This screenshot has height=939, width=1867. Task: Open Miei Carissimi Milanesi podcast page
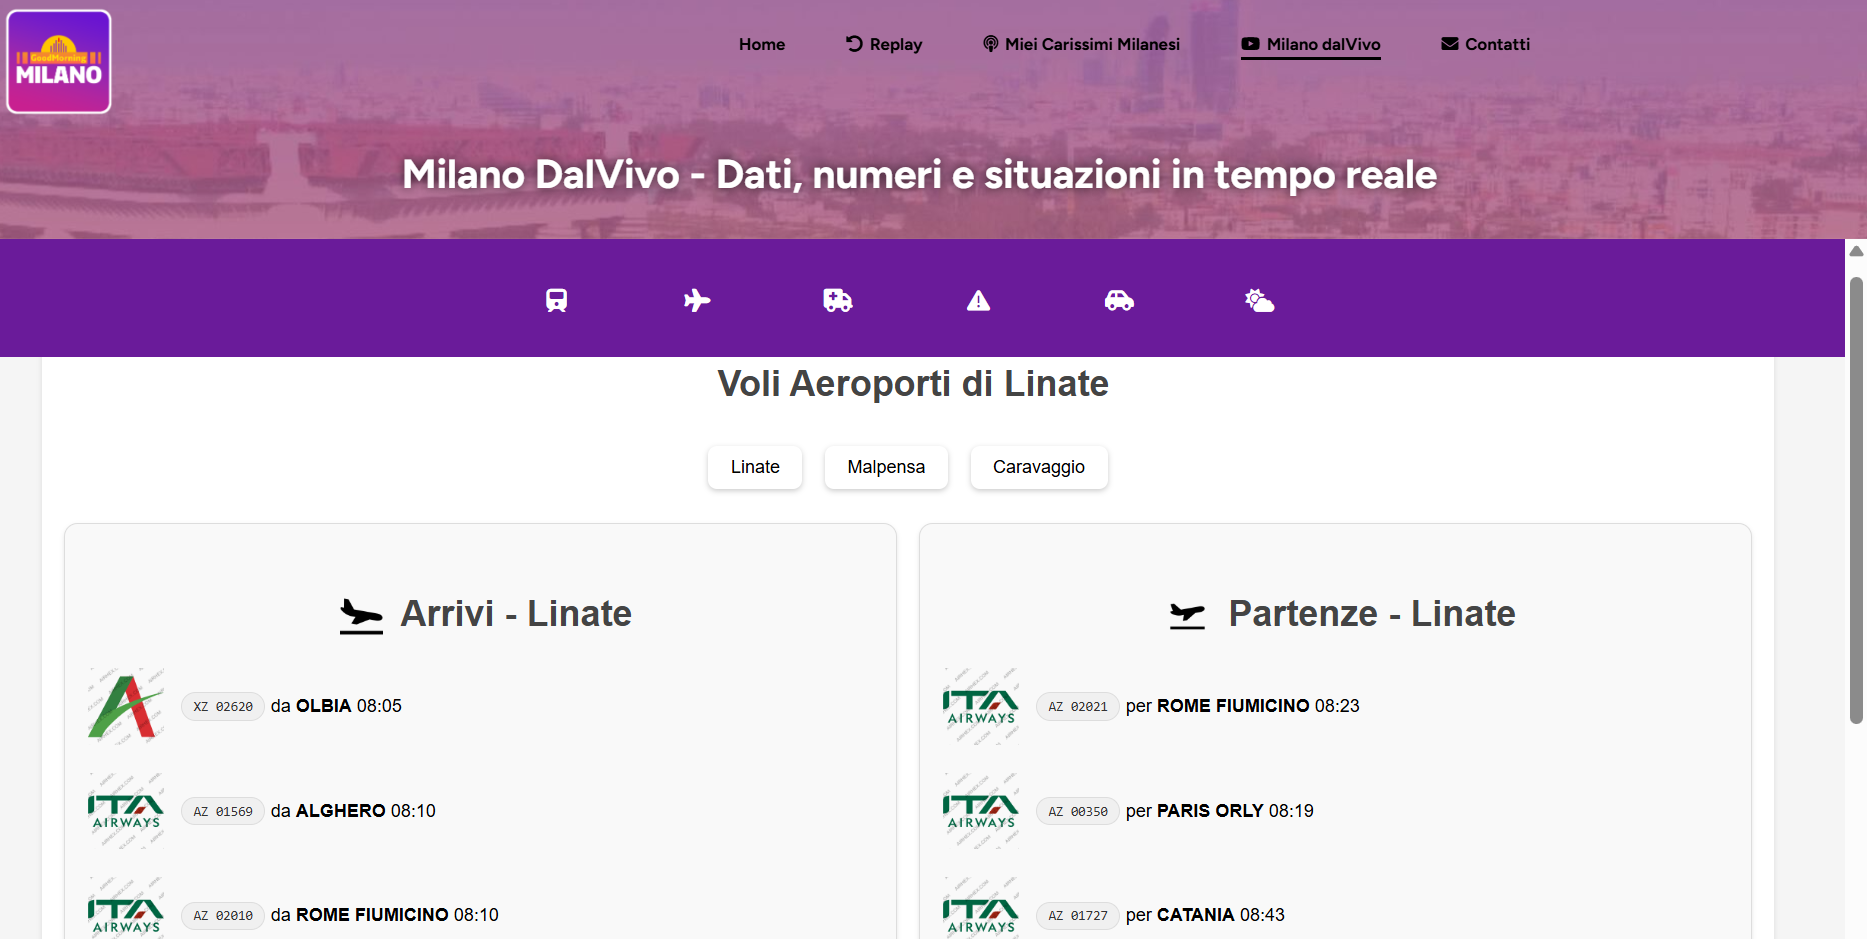click(x=1081, y=44)
